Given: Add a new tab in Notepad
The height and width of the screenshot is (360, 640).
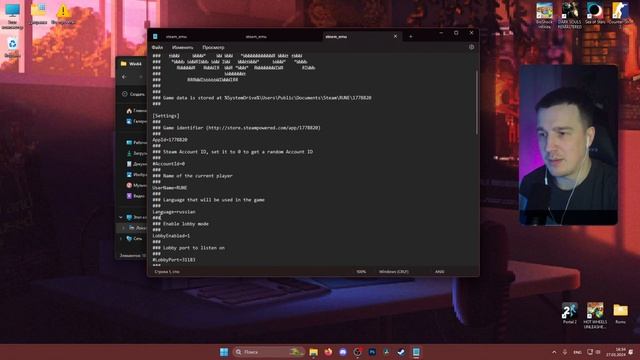Looking at the screenshot, I should tap(411, 37).
